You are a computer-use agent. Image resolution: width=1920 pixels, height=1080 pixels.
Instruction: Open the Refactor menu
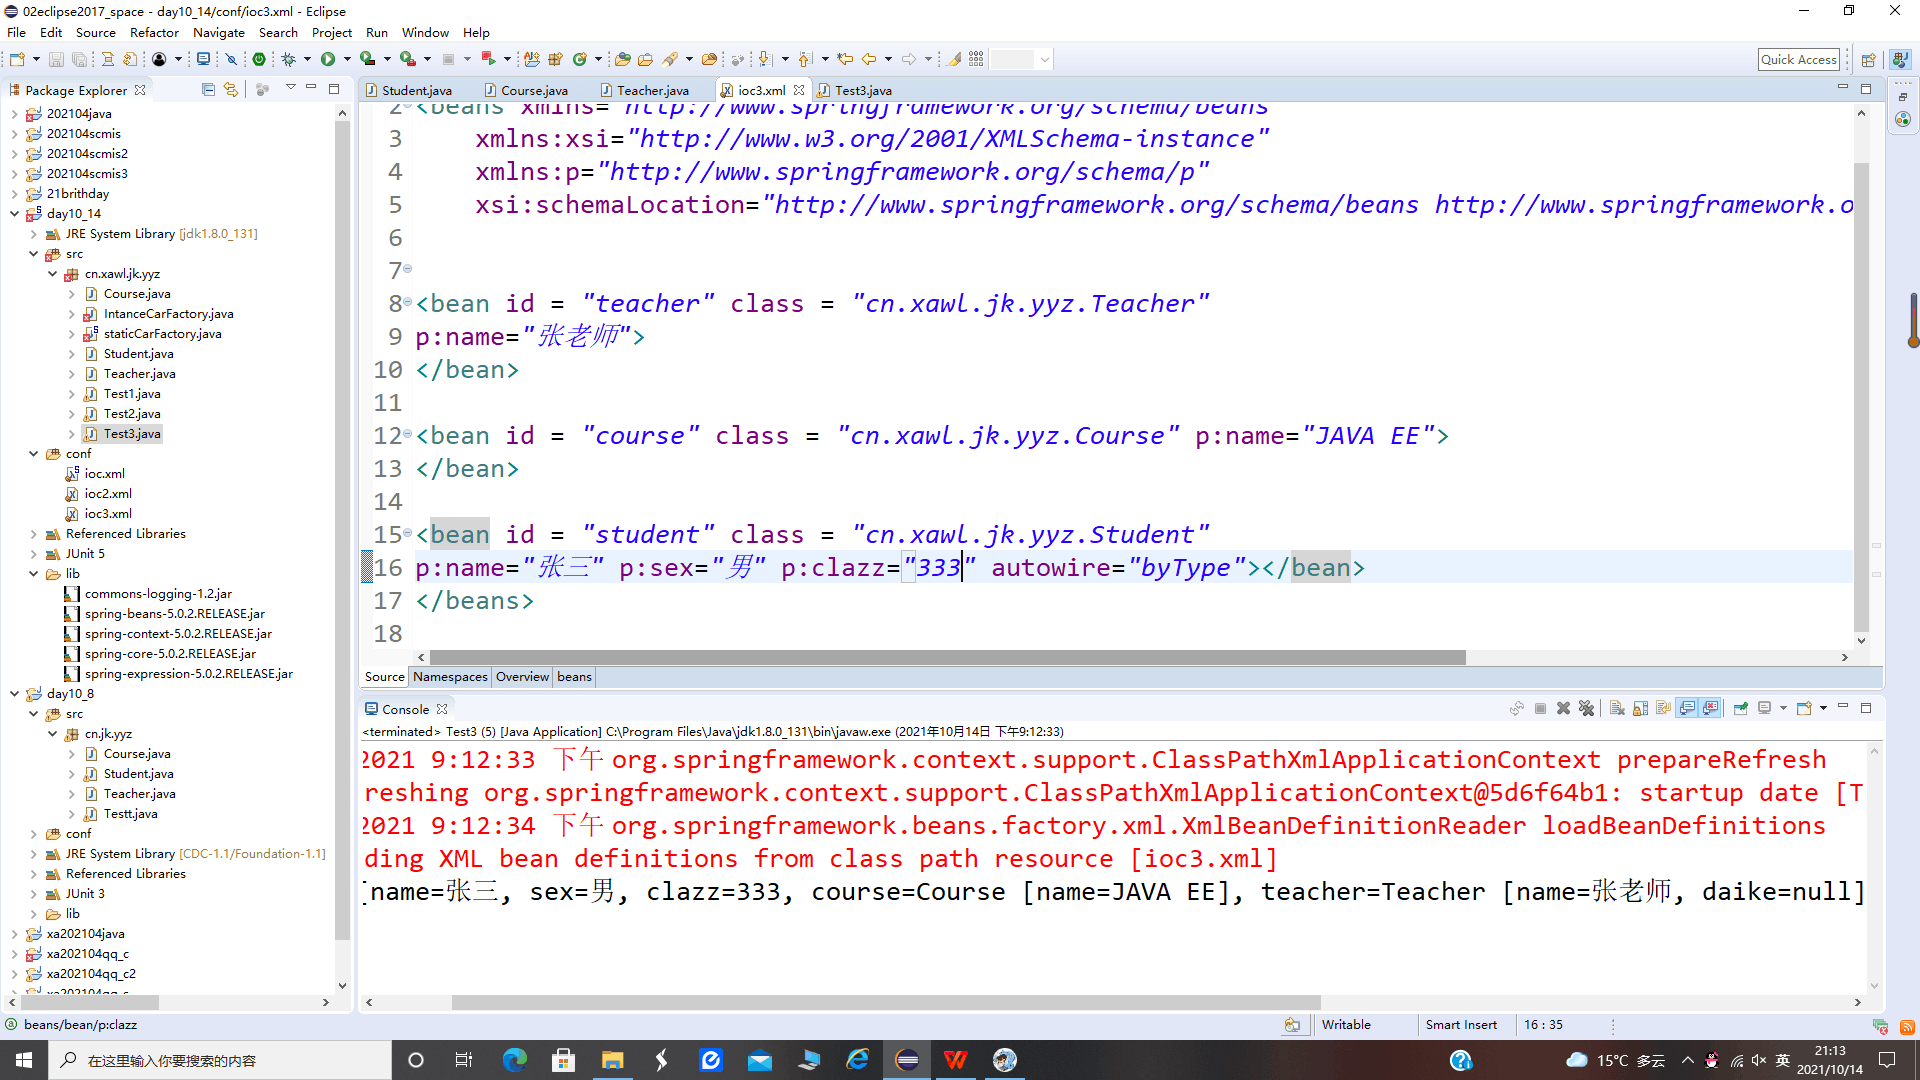click(x=154, y=32)
